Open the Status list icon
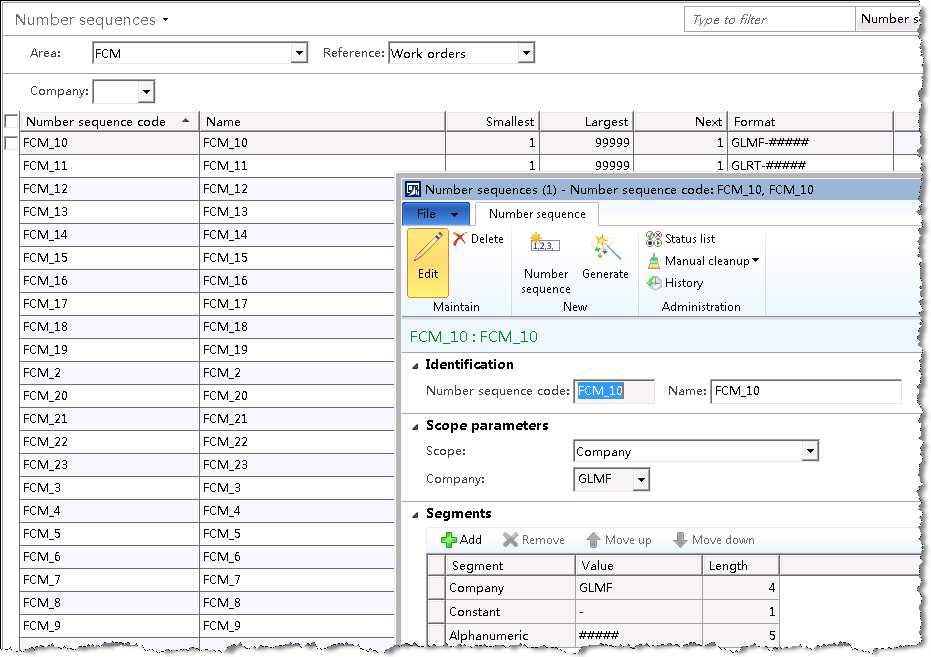Viewport: 931px width, 657px height. (x=654, y=239)
